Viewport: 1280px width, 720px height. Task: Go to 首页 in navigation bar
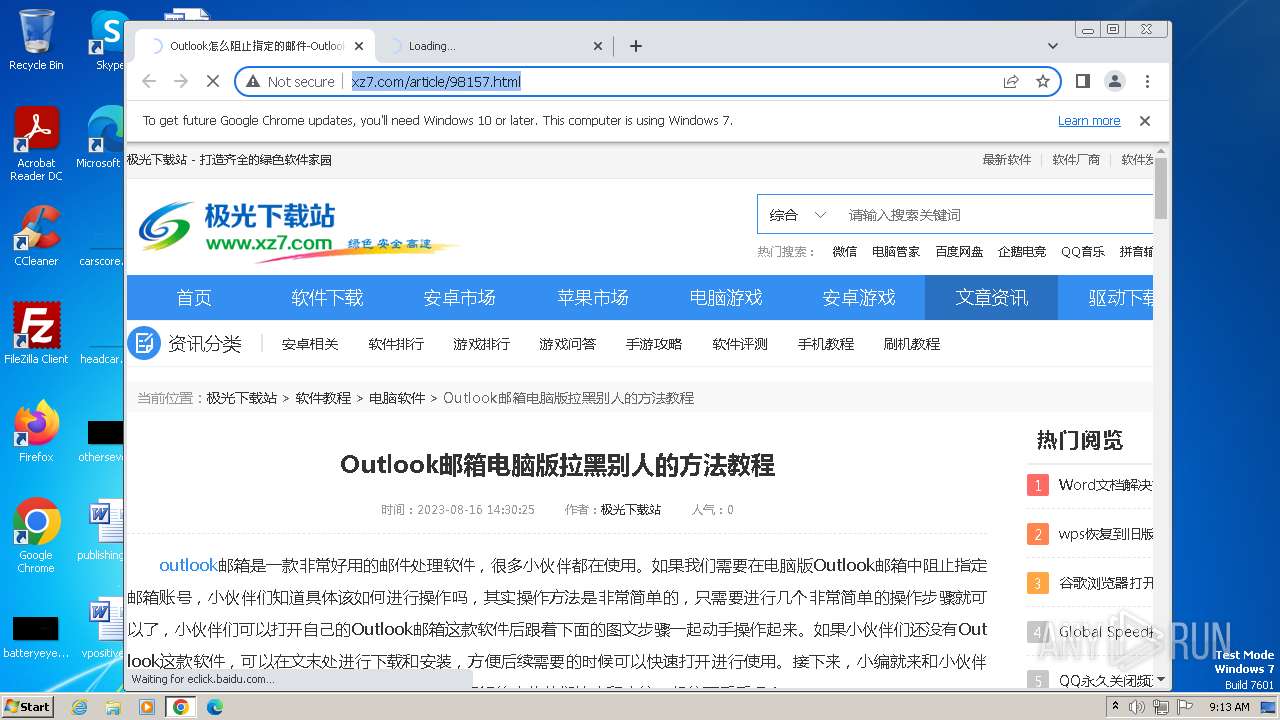click(194, 298)
